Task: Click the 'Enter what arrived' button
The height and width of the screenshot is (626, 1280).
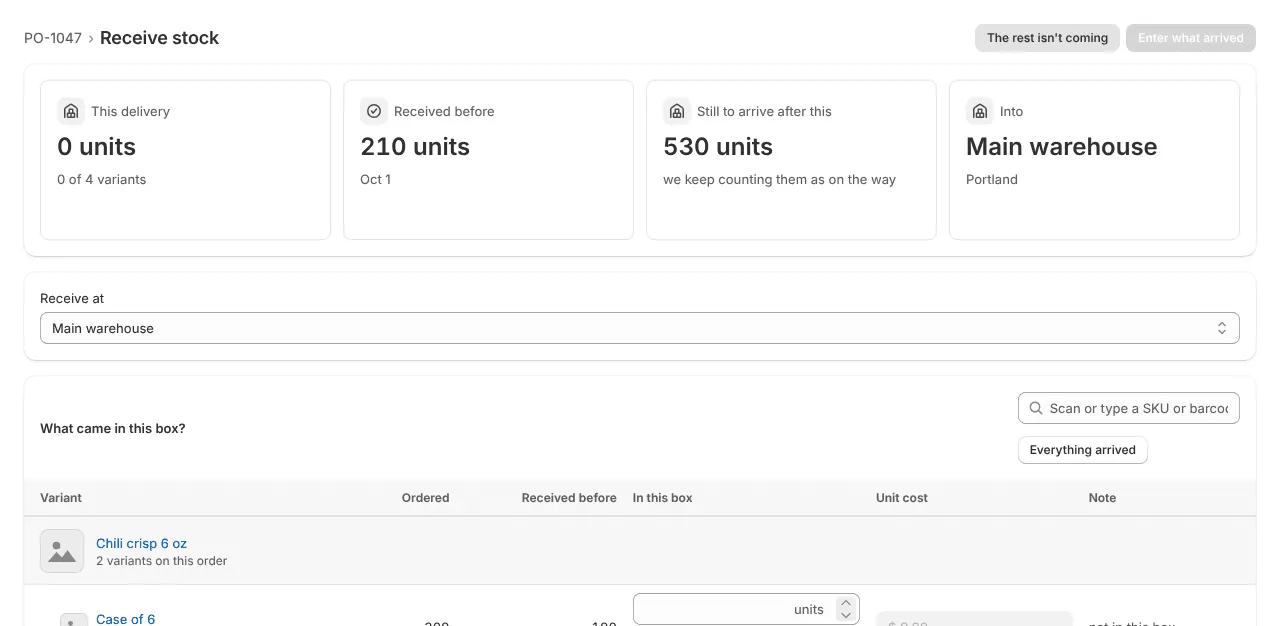Action: click(x=1190, y=38)
